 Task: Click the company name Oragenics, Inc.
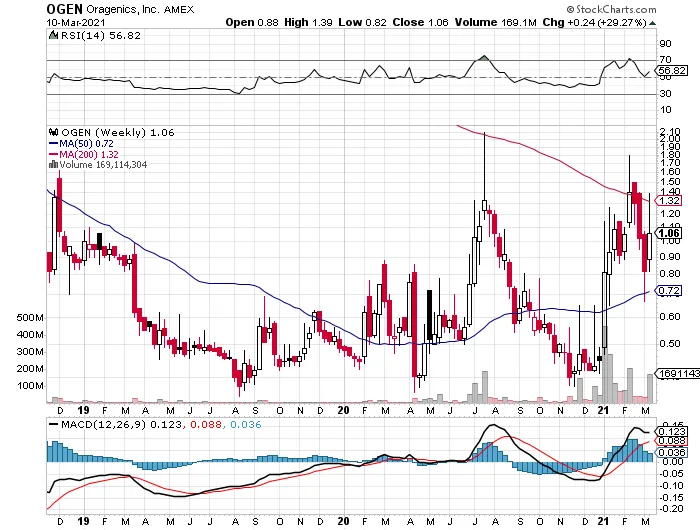123,9
